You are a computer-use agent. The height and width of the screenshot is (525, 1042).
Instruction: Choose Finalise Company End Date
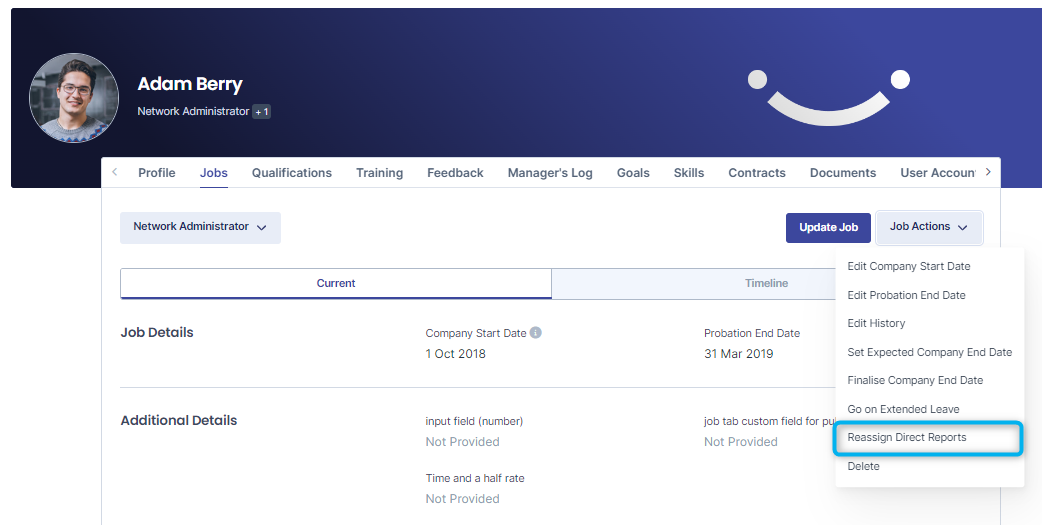[x=915, y=380]
